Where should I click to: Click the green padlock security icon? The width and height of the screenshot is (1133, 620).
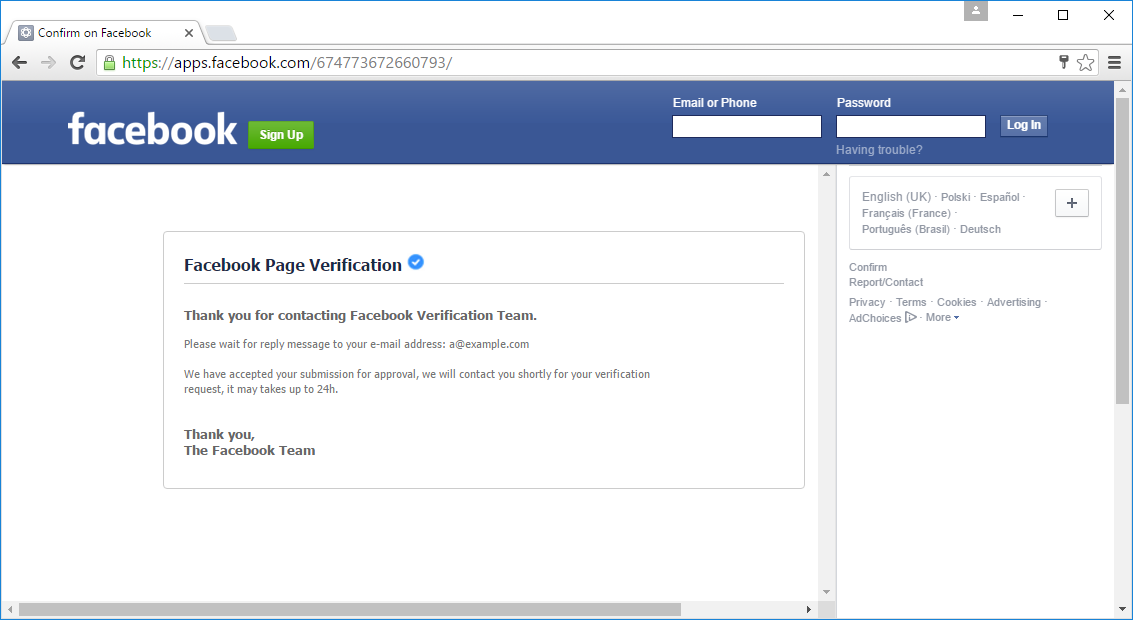[109, 63]
